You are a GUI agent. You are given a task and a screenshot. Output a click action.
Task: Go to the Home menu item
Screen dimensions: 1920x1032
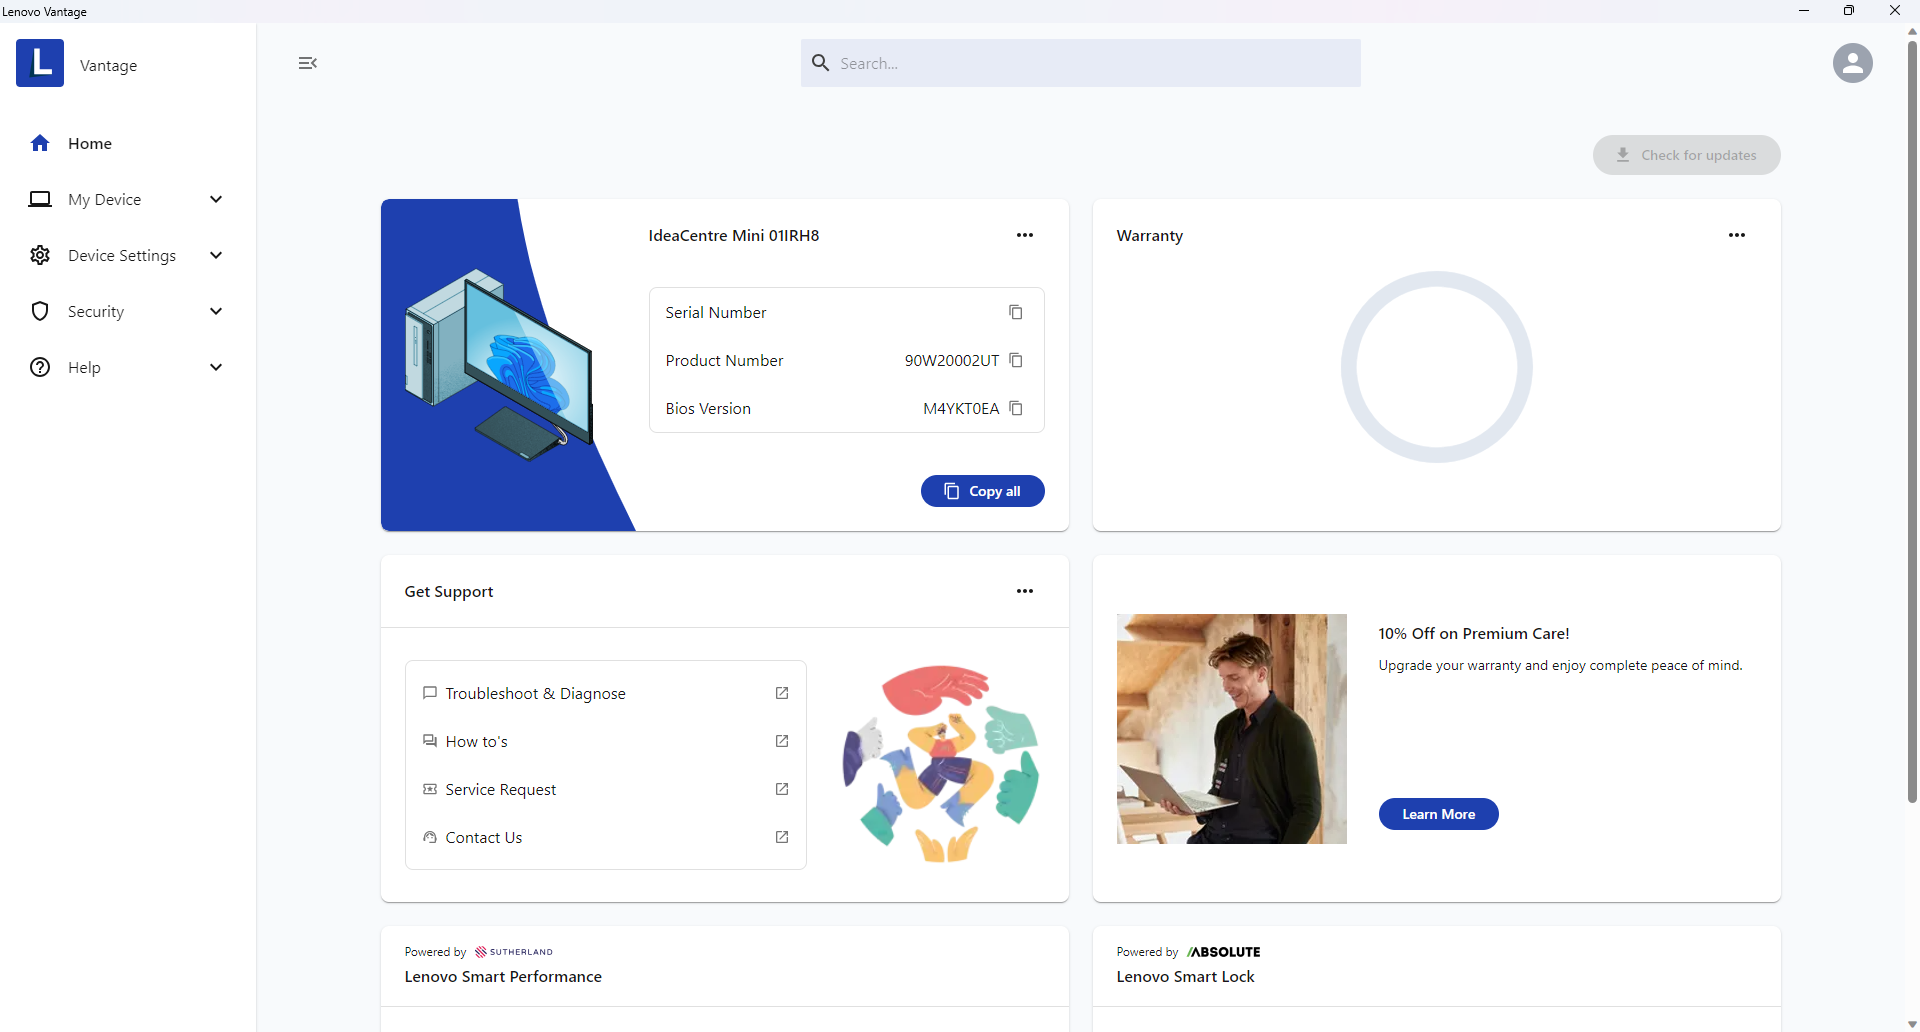128,143
